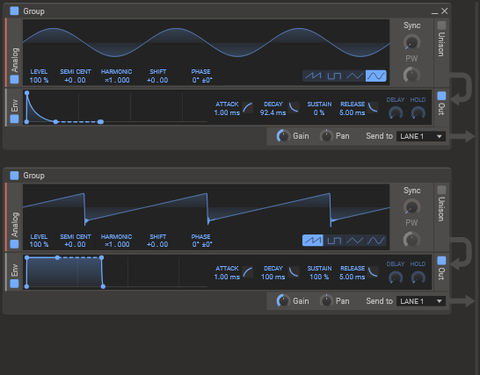The image size is (480, 375).
Task: Click Semi Cent +0.00 value in first oscillator
Action: click(x=75, y=80)
